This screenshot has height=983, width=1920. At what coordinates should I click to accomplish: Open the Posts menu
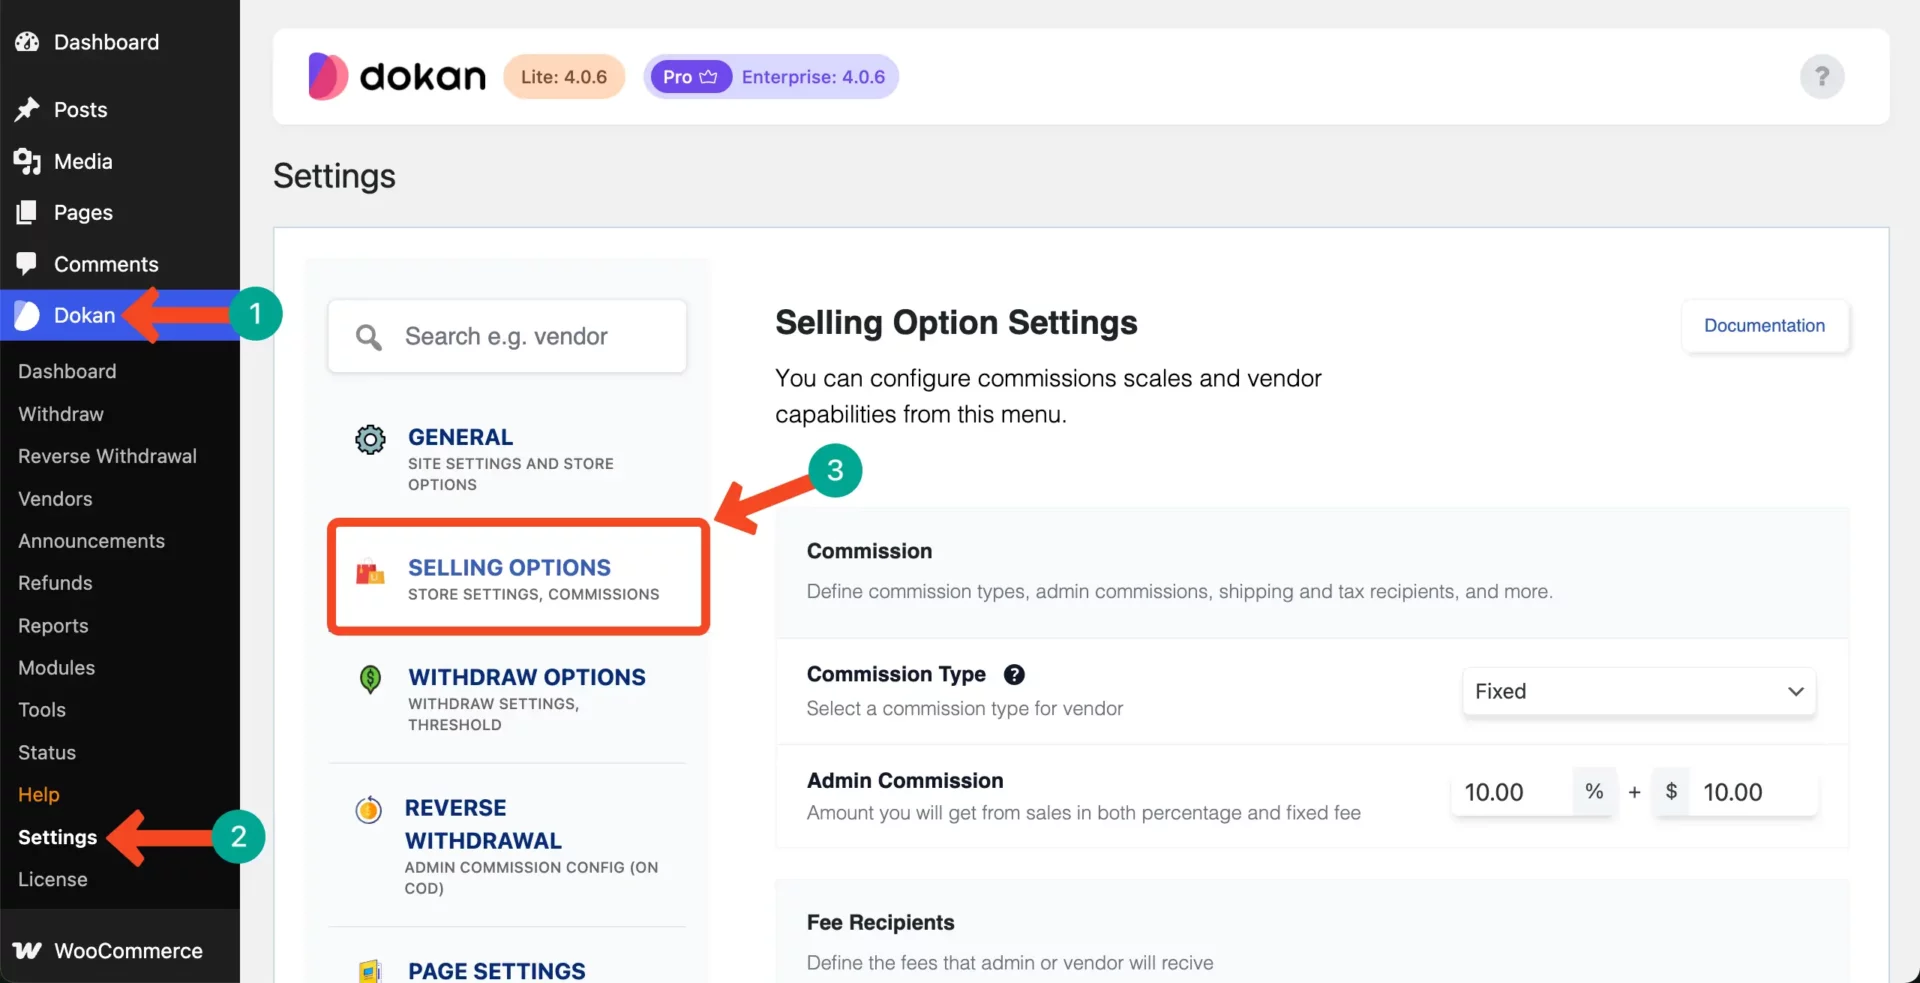tap(120, 109)
